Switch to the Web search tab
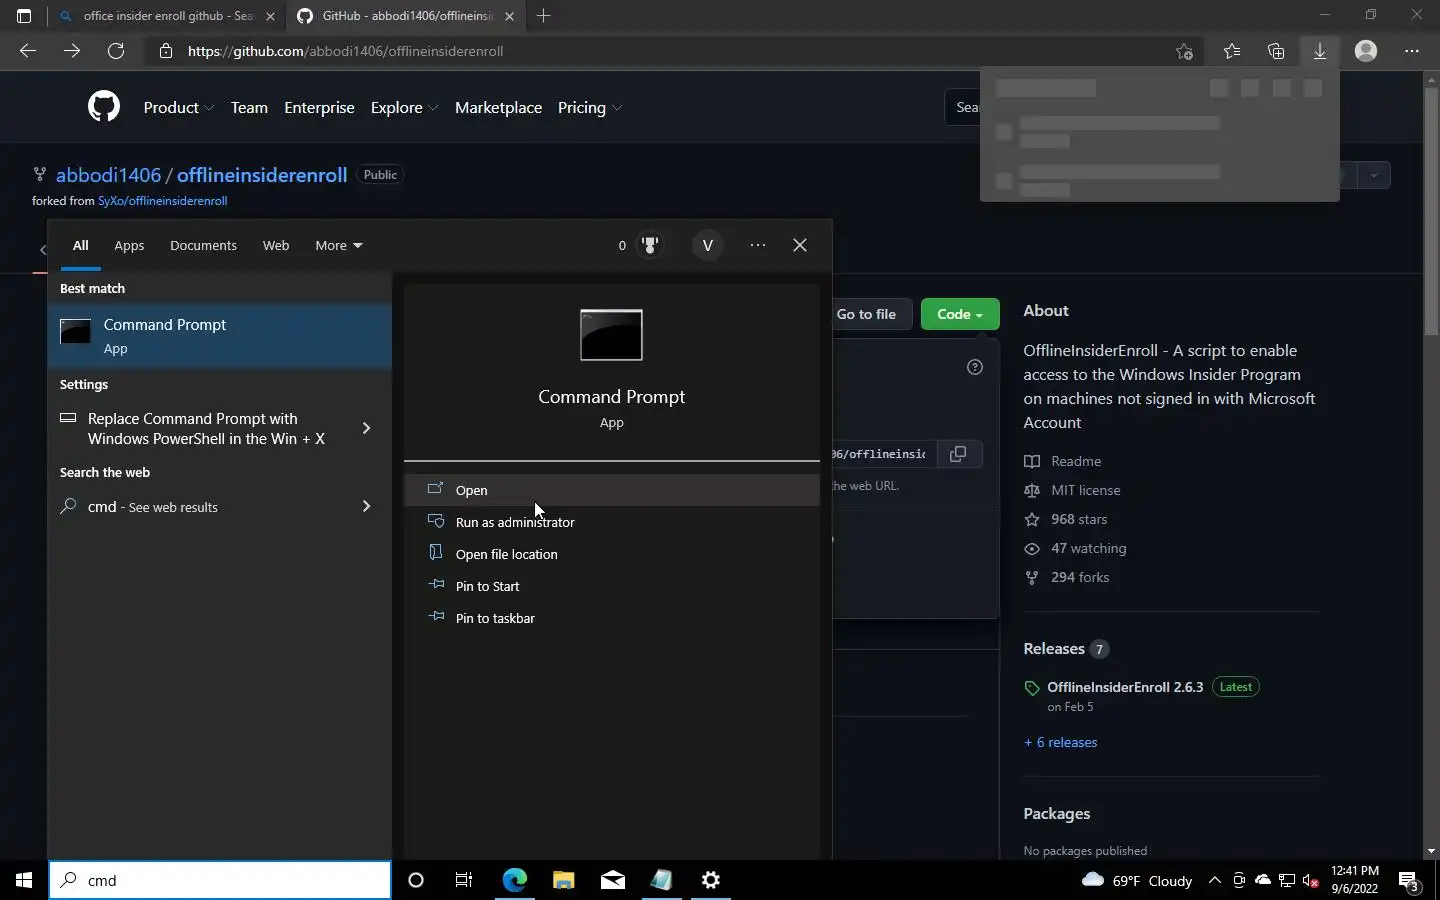The height and width of the screenshot is (900, 1440). coord(276,245)
